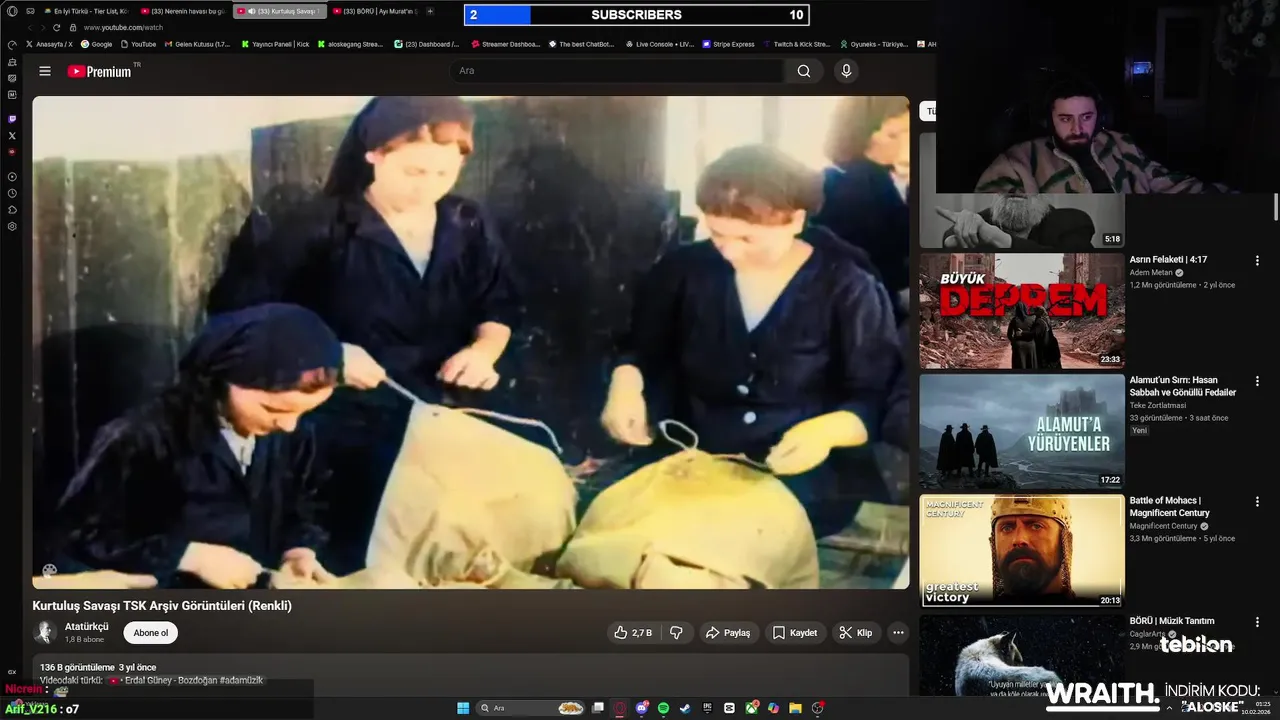The image size is (1280, 720).
Task: Open options for Battle of Mohacs video
Action: pyautogui.click(x=1257, y=501)
